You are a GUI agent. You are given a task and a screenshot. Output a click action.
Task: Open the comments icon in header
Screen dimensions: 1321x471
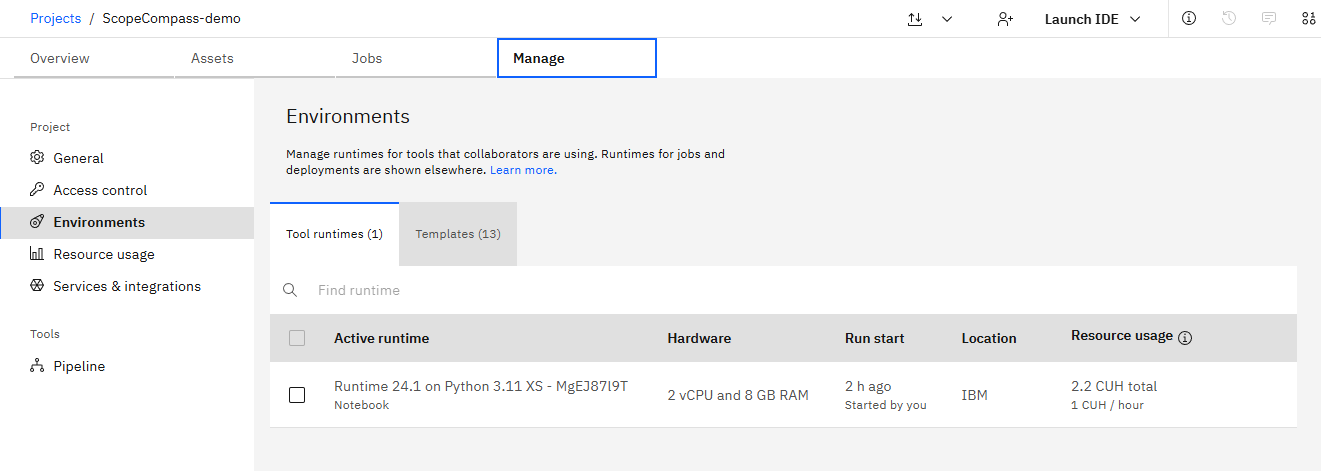[1269, 19]
